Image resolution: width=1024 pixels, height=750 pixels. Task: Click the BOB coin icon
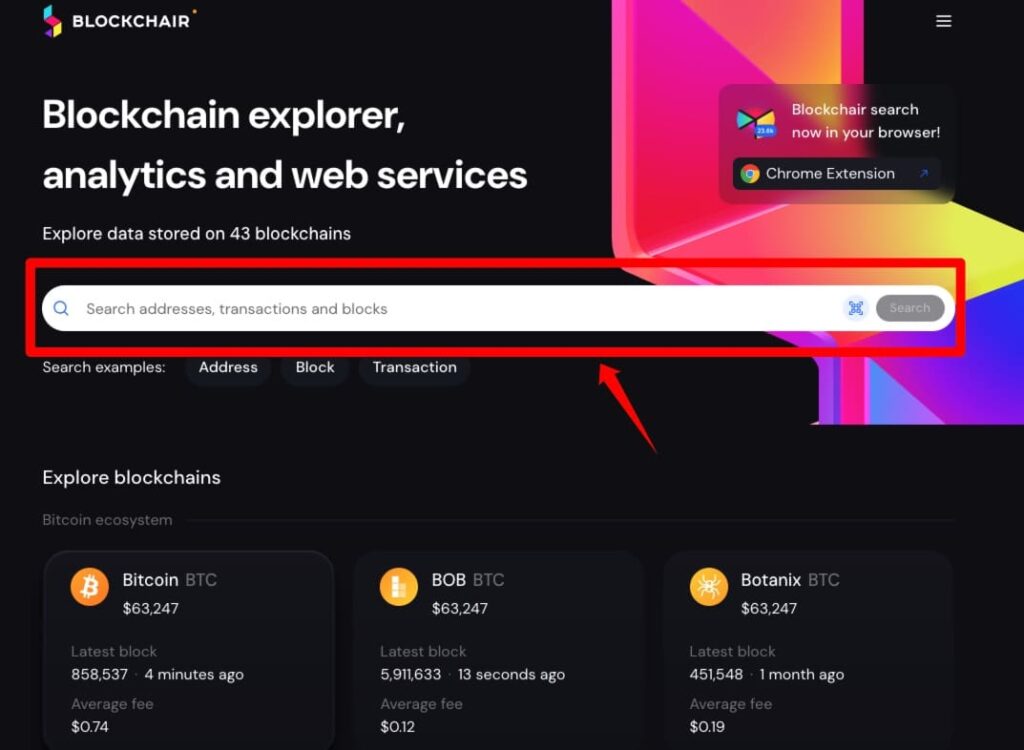click(397, 586)
